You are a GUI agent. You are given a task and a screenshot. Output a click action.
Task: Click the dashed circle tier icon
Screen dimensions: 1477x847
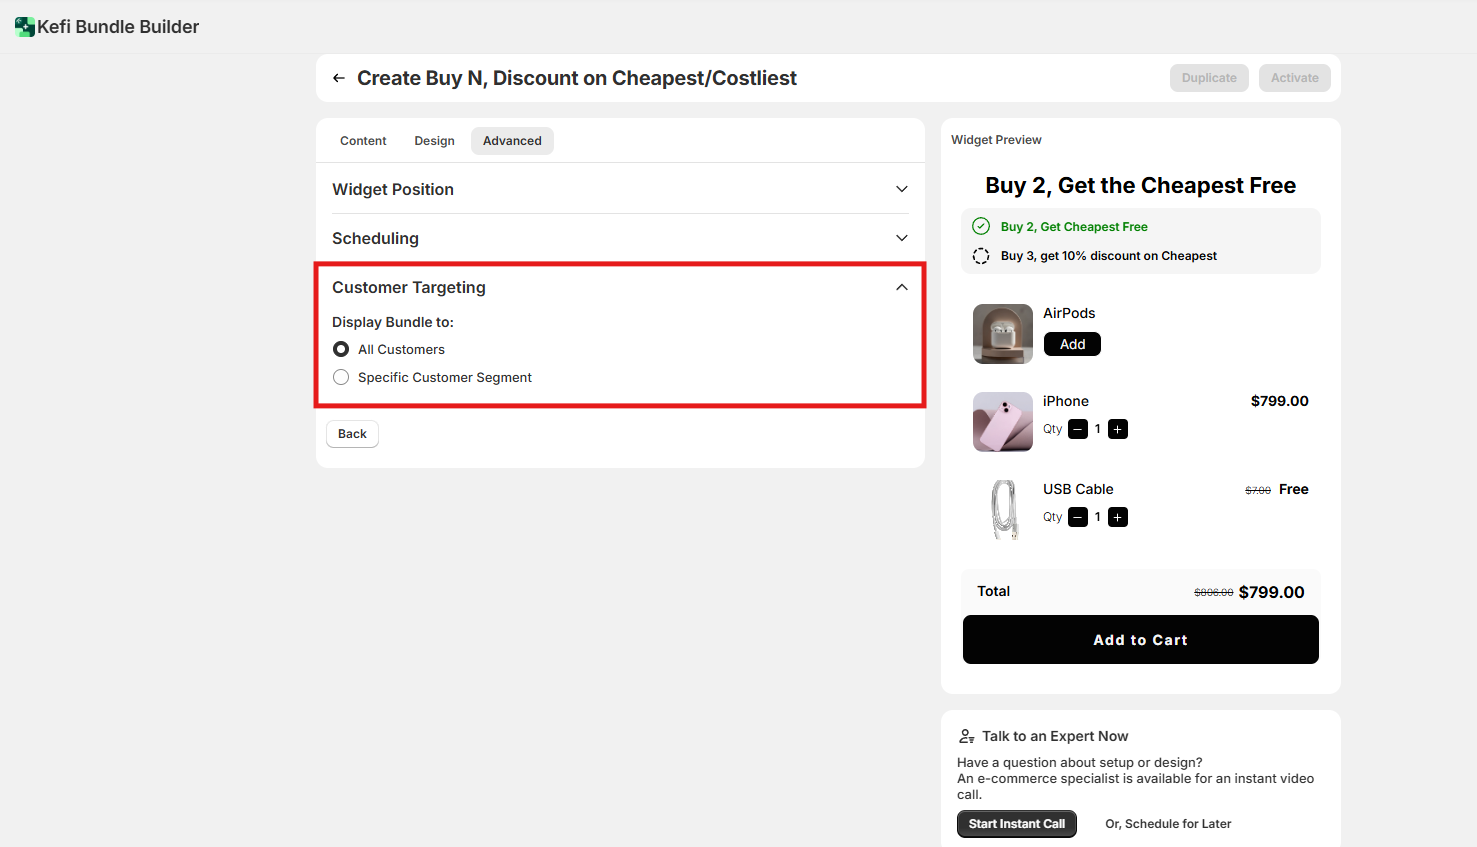981,256
